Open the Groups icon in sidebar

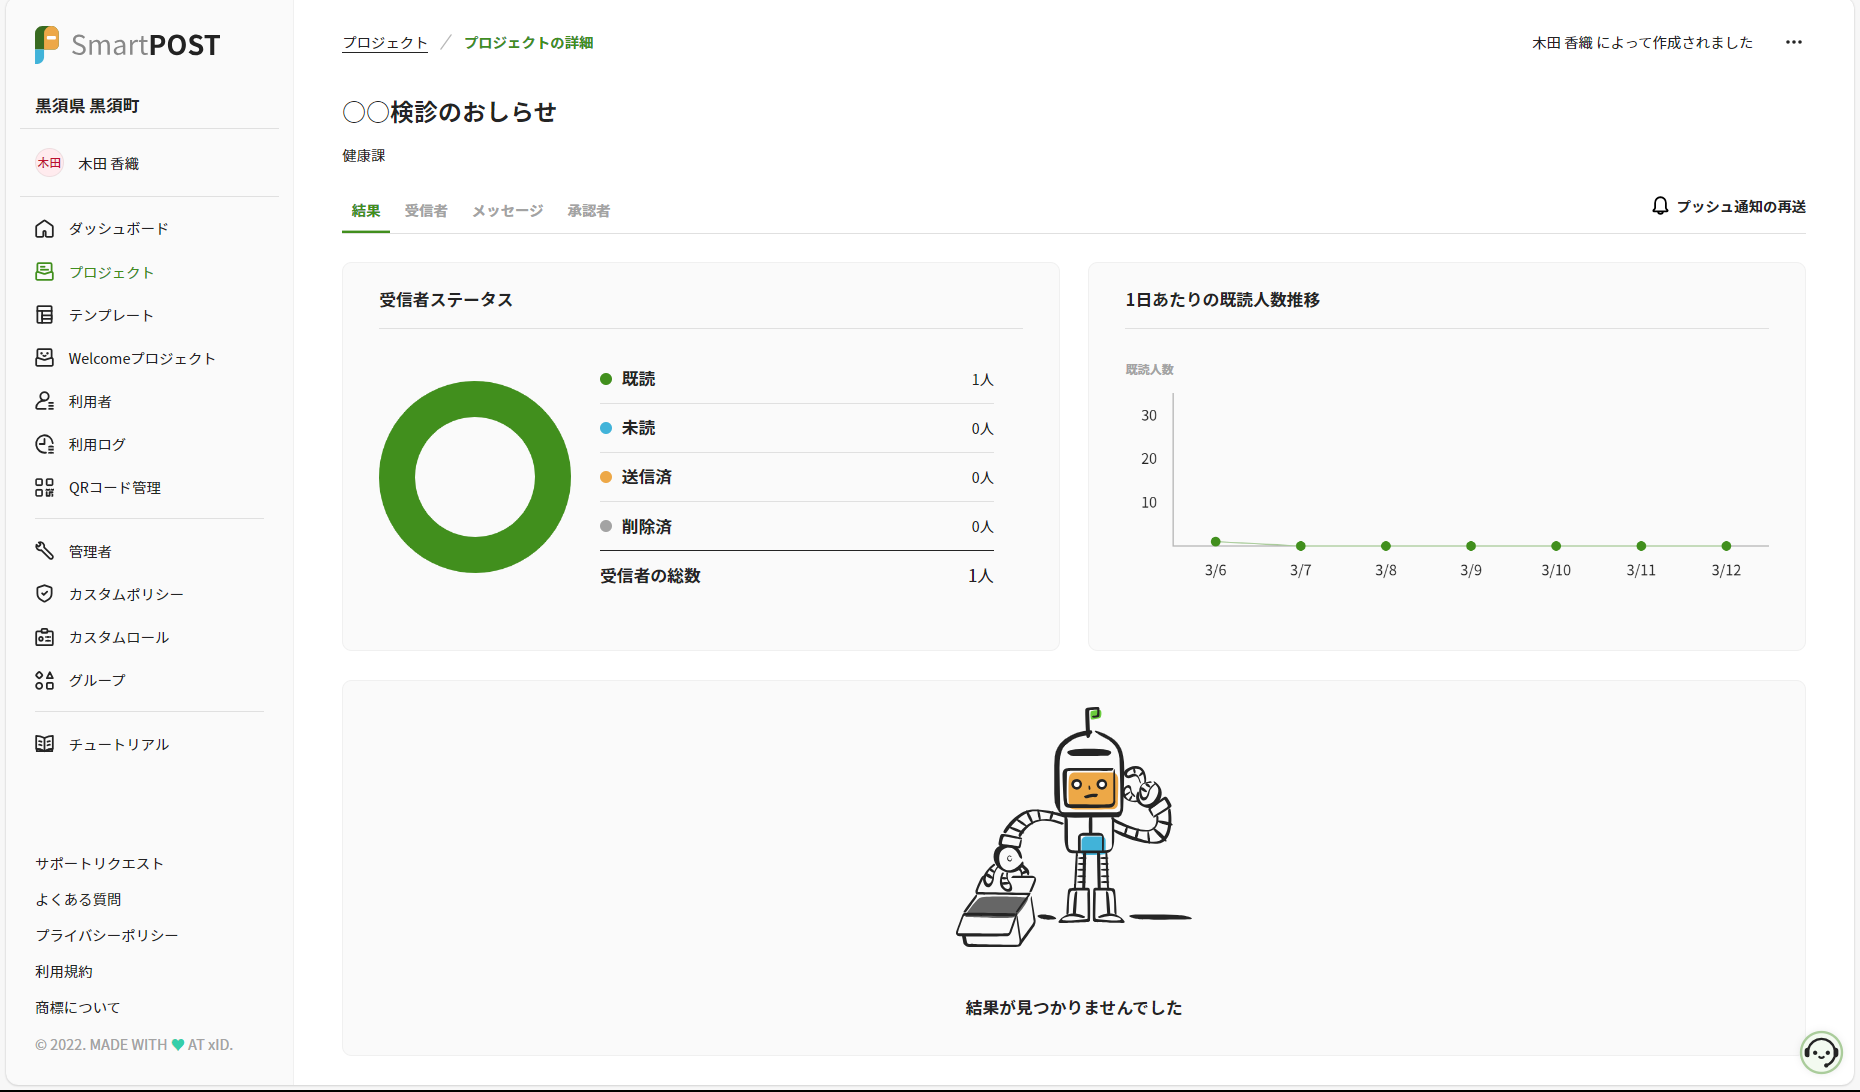click(44, 681)
